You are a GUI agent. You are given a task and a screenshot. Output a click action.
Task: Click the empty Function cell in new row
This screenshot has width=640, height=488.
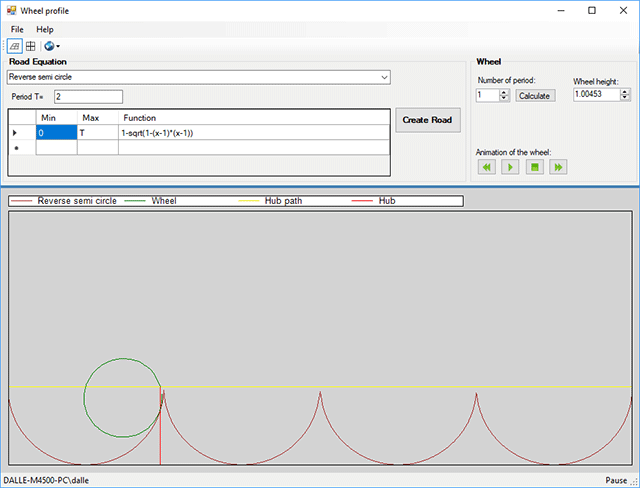(254, 148)
